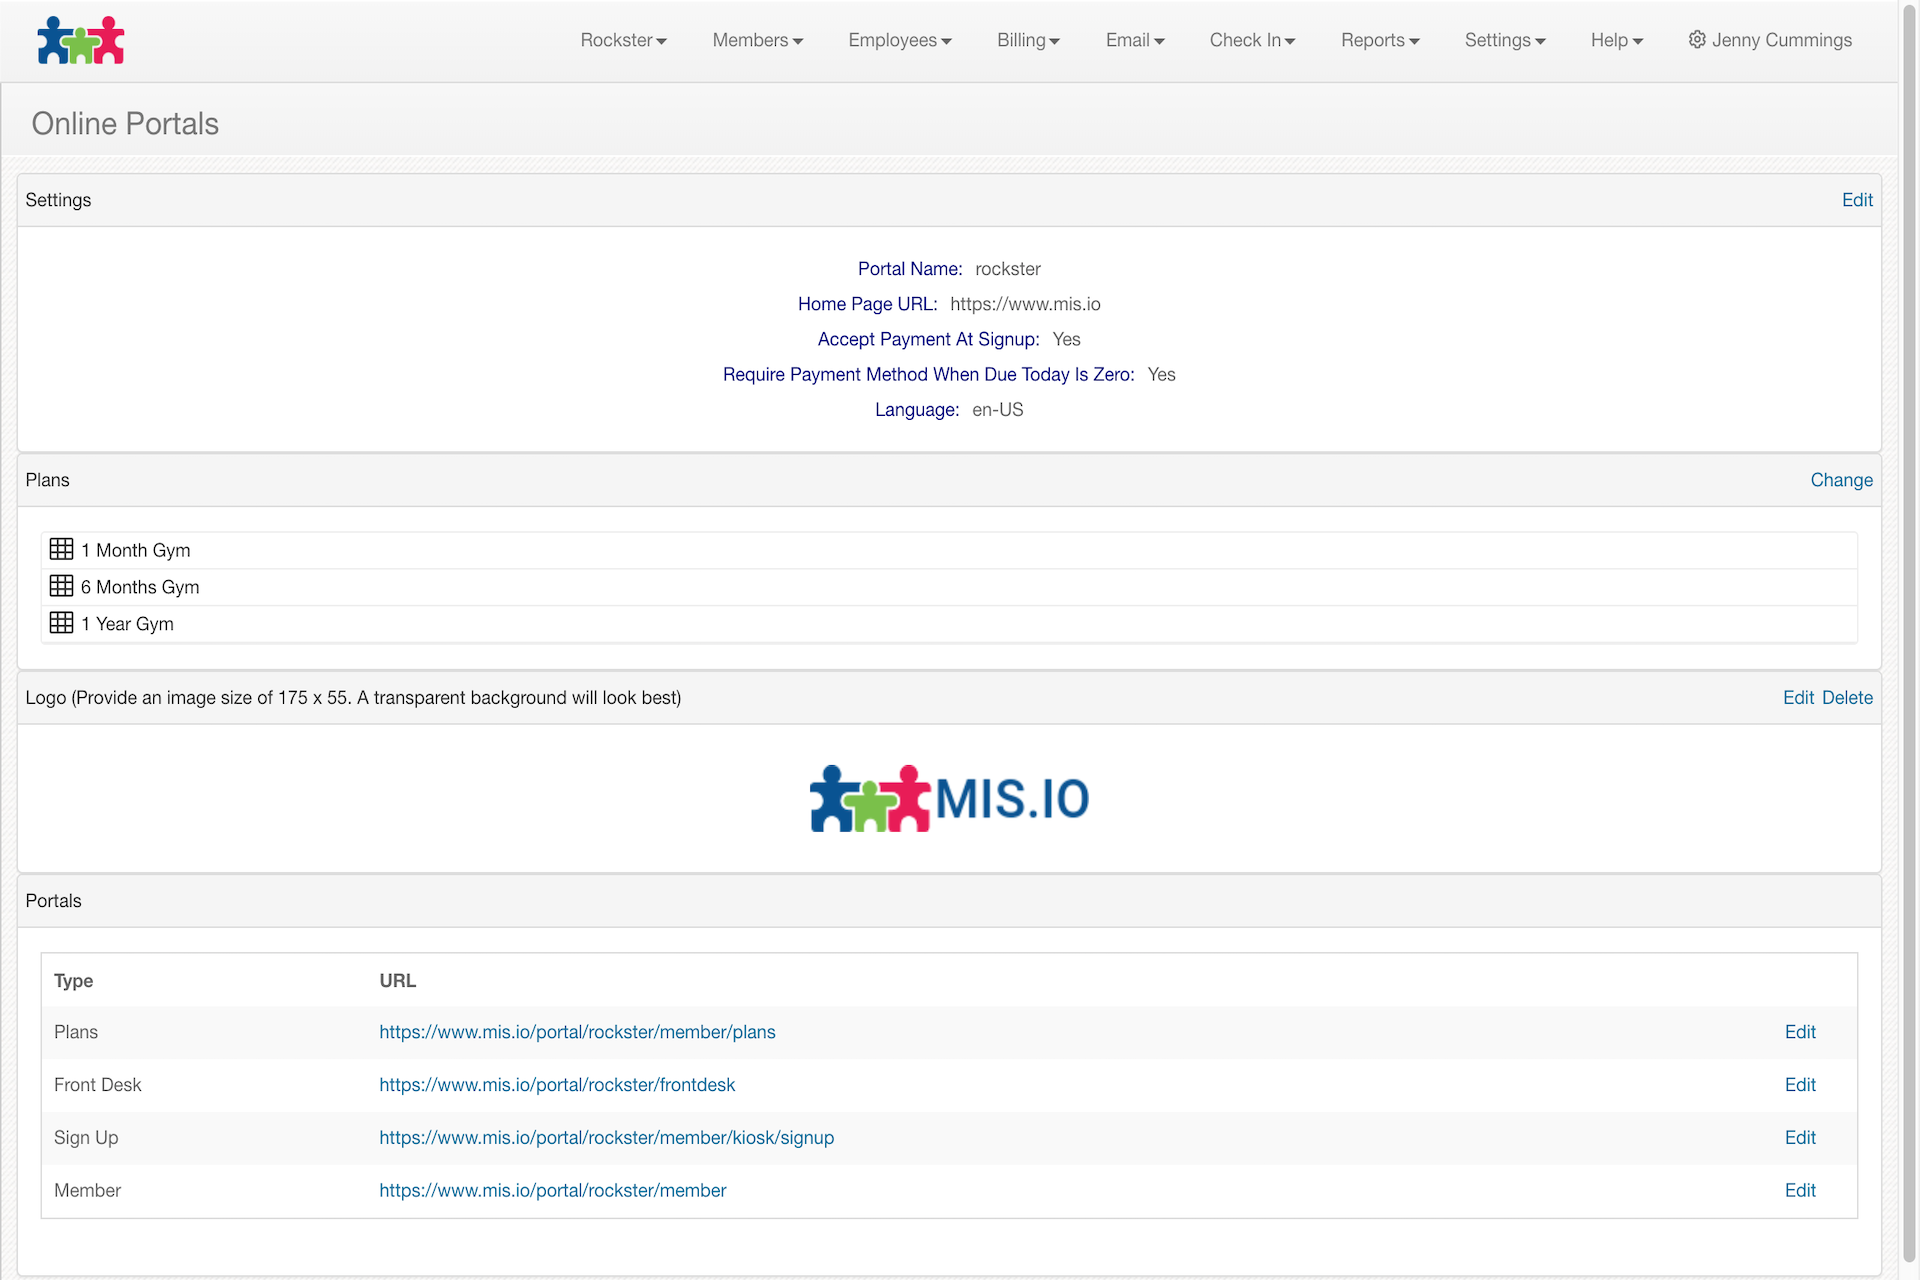This screenshot has width=1920, height=1280.
Task: Open the Help dropdown menu
Action: pyautogui.click(x=1617, y=40)
